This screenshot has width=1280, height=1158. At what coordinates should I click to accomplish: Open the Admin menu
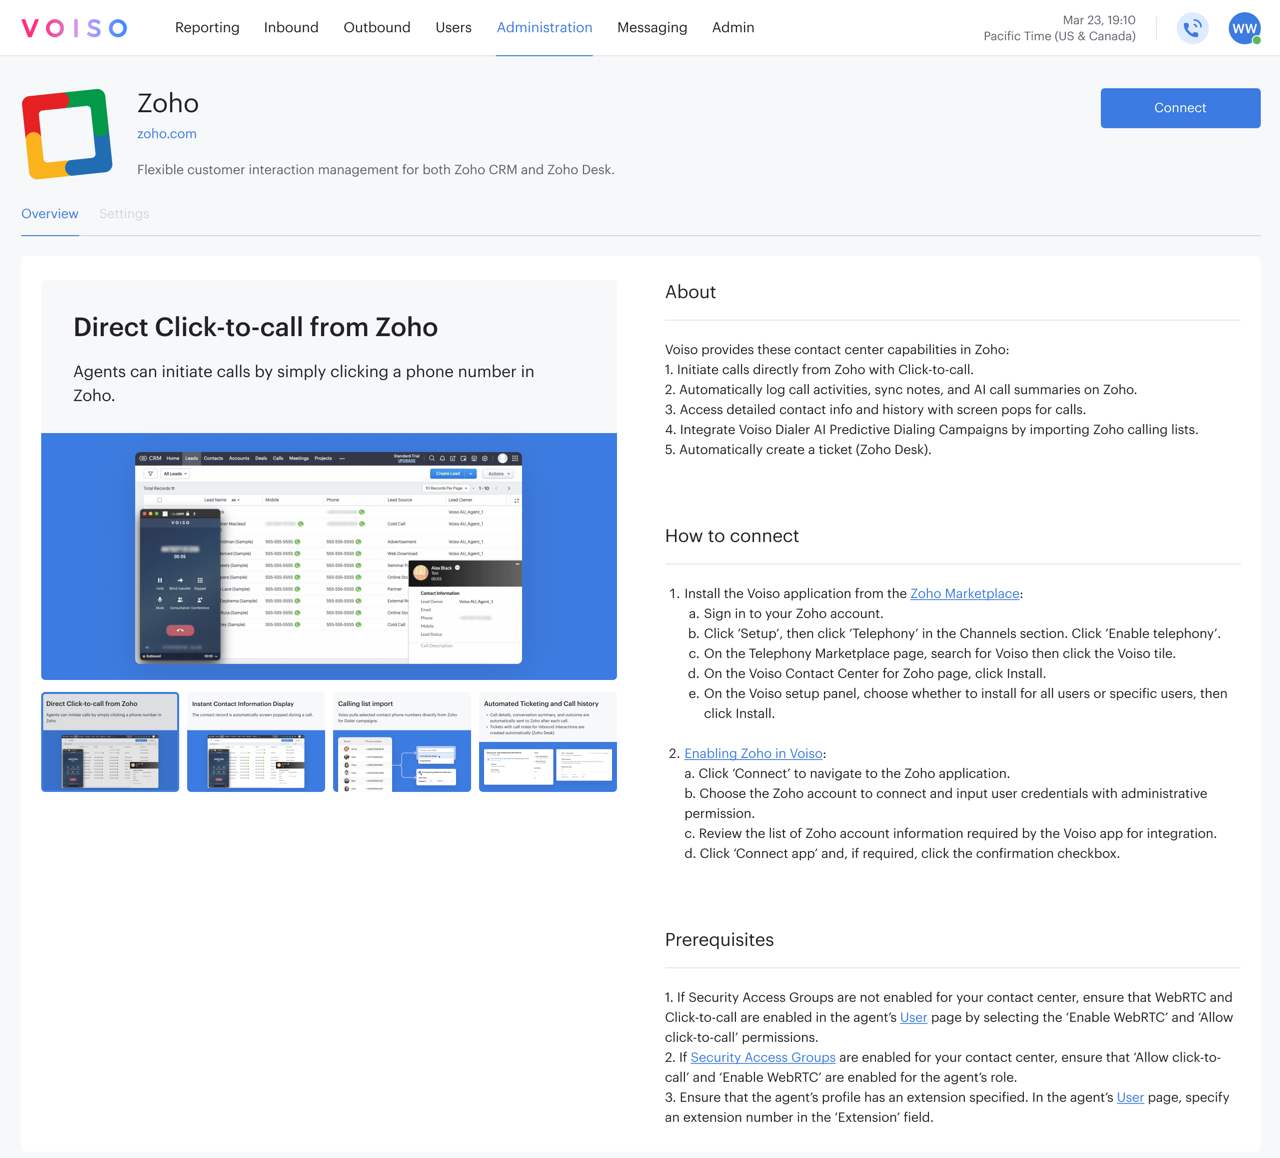click(x=733, y=27)
